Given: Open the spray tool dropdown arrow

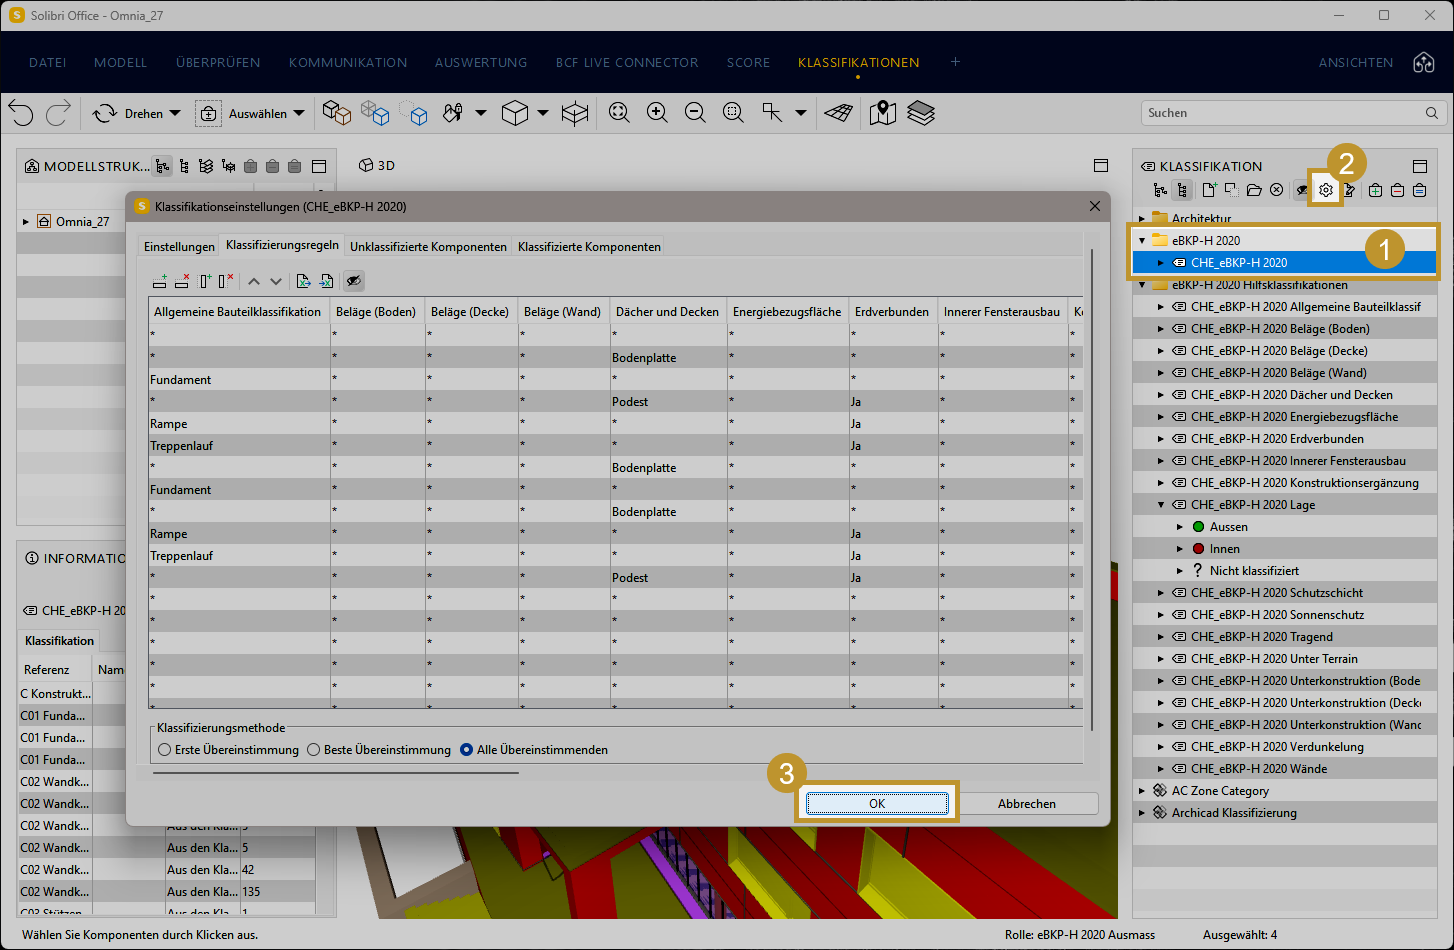Looking at the screenshot, I should click(481, 113).
